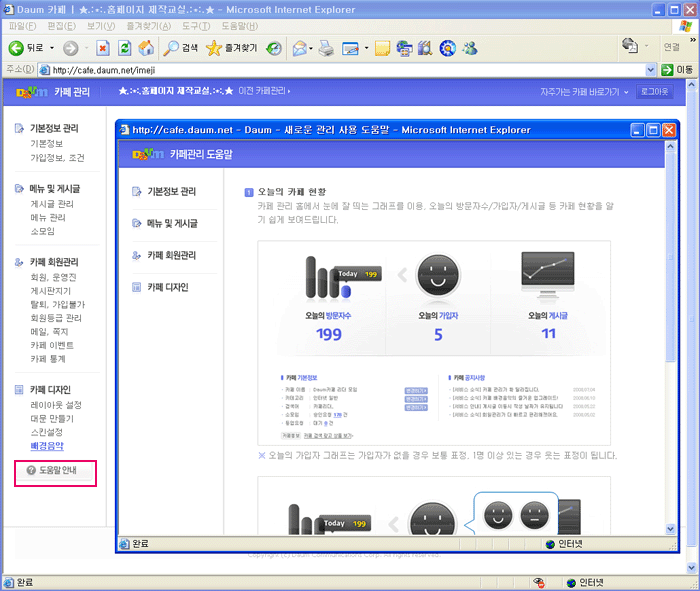Refresh the page using the green arrows icon

tap(125, 48)
